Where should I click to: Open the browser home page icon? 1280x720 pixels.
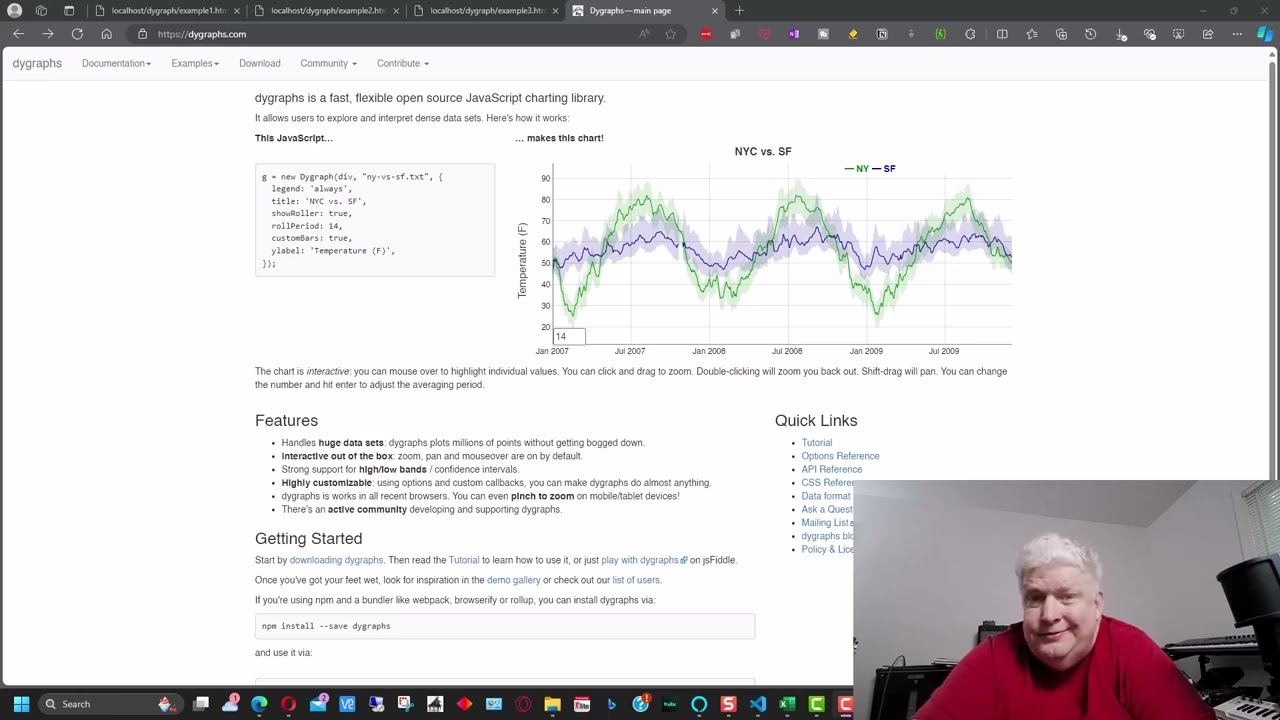coord(106,34)
